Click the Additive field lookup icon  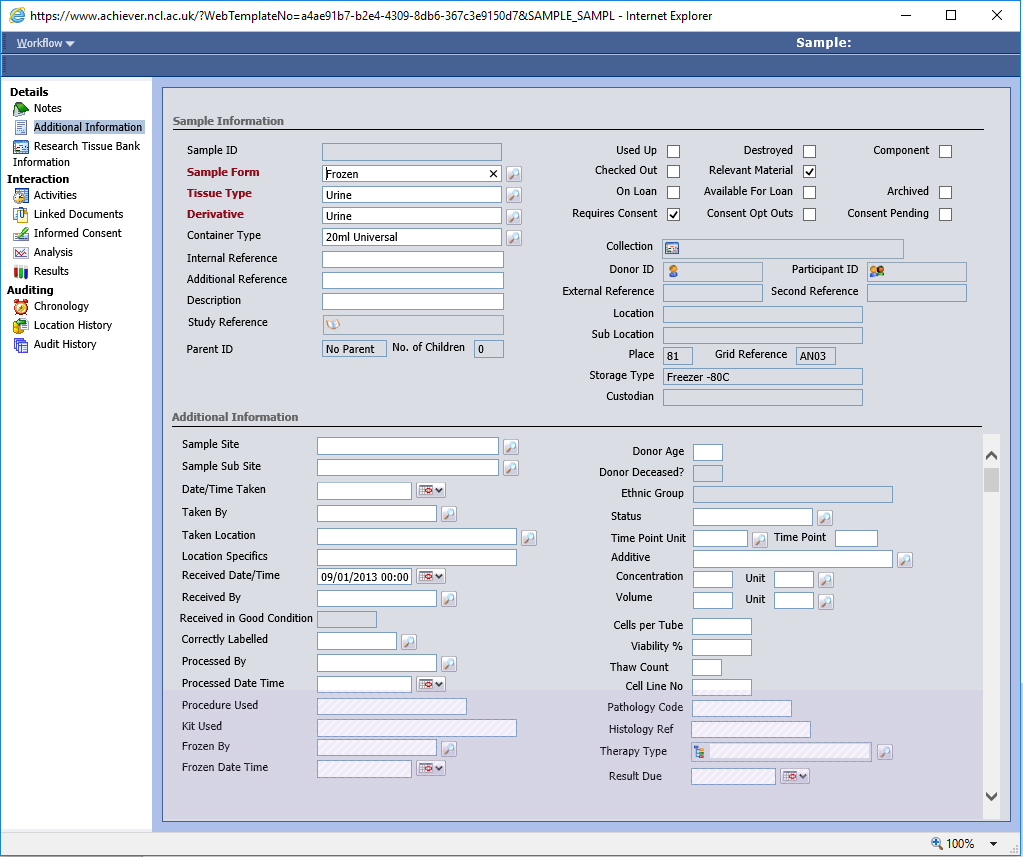pyautogui.click(x=904, y=560)
